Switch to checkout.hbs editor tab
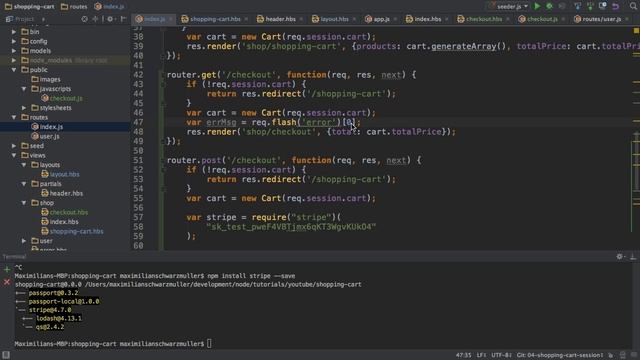This screenshot has width=640, height=360. coord(484,19)
